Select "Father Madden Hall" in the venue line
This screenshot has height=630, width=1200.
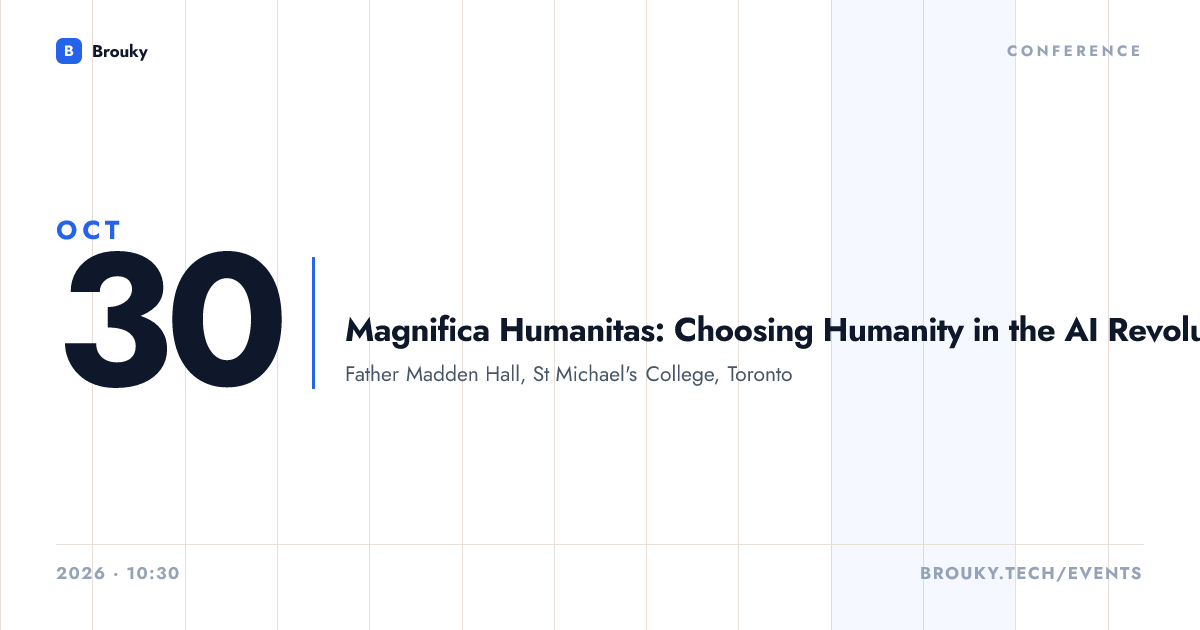click(429, 375)
